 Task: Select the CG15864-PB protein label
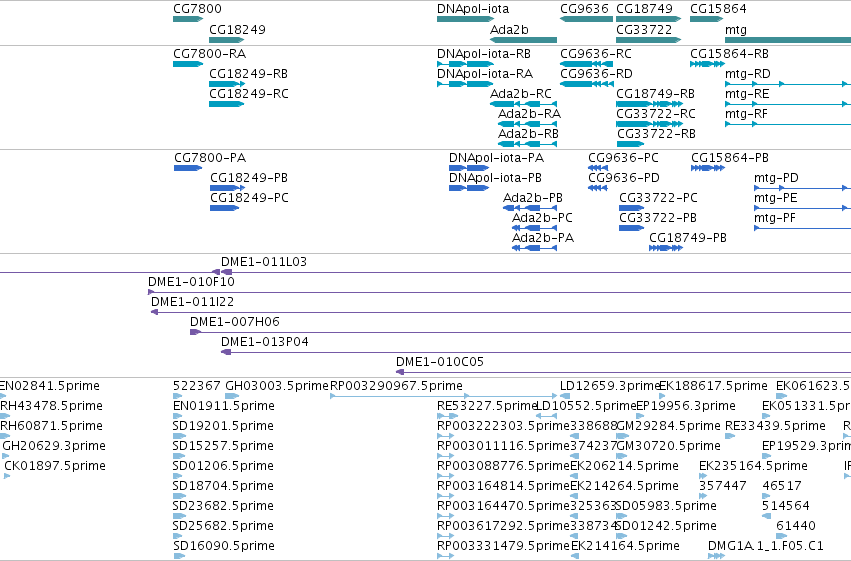tap(730, 158)
